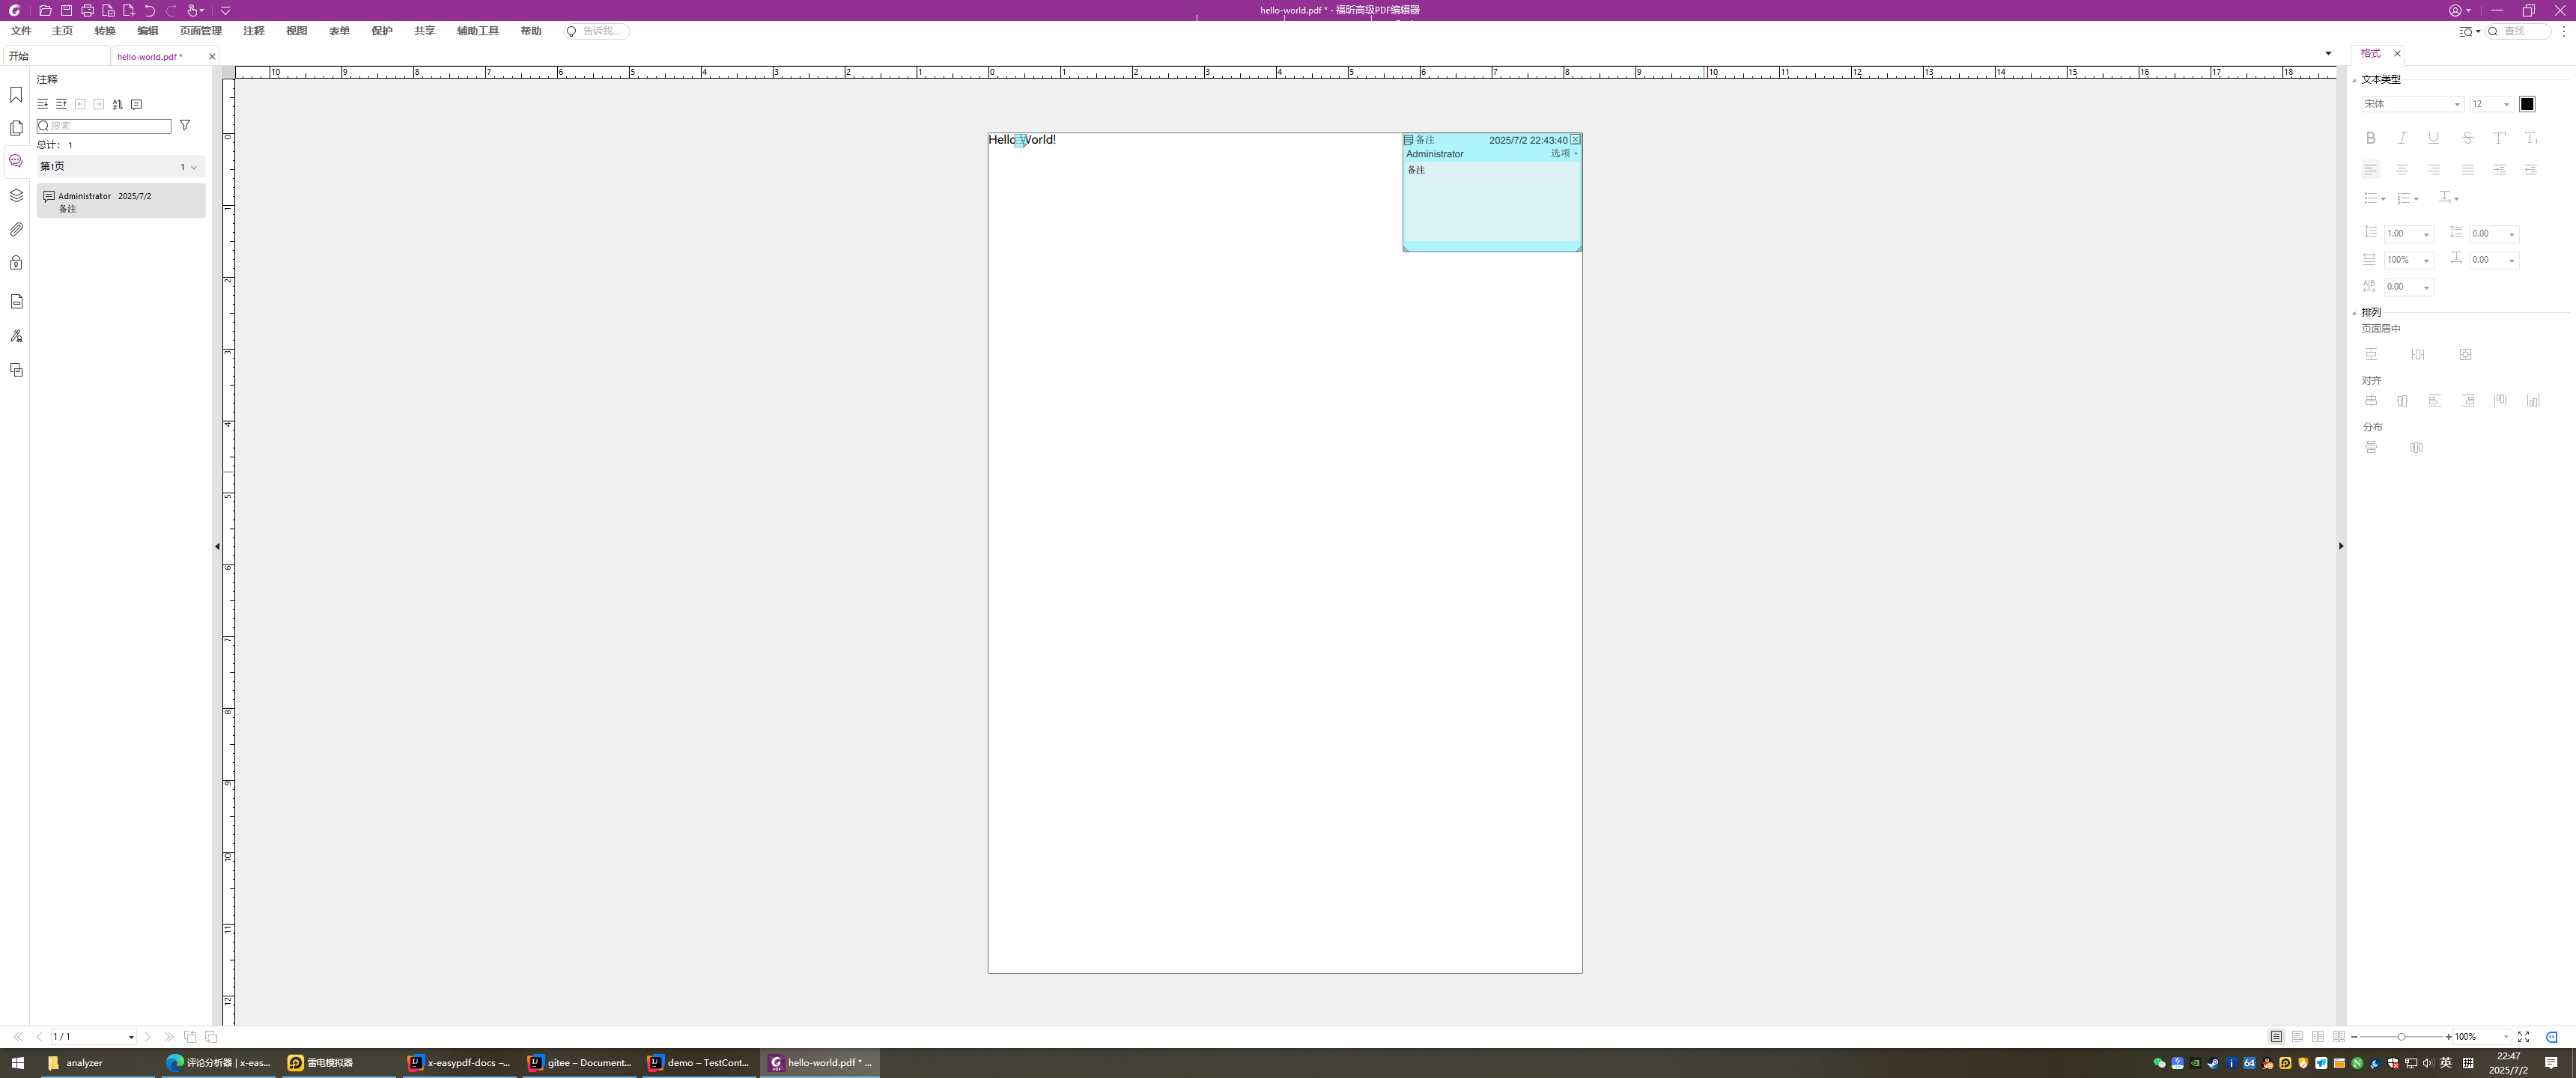Switch to single page view mode

tap(2276, 1037)
